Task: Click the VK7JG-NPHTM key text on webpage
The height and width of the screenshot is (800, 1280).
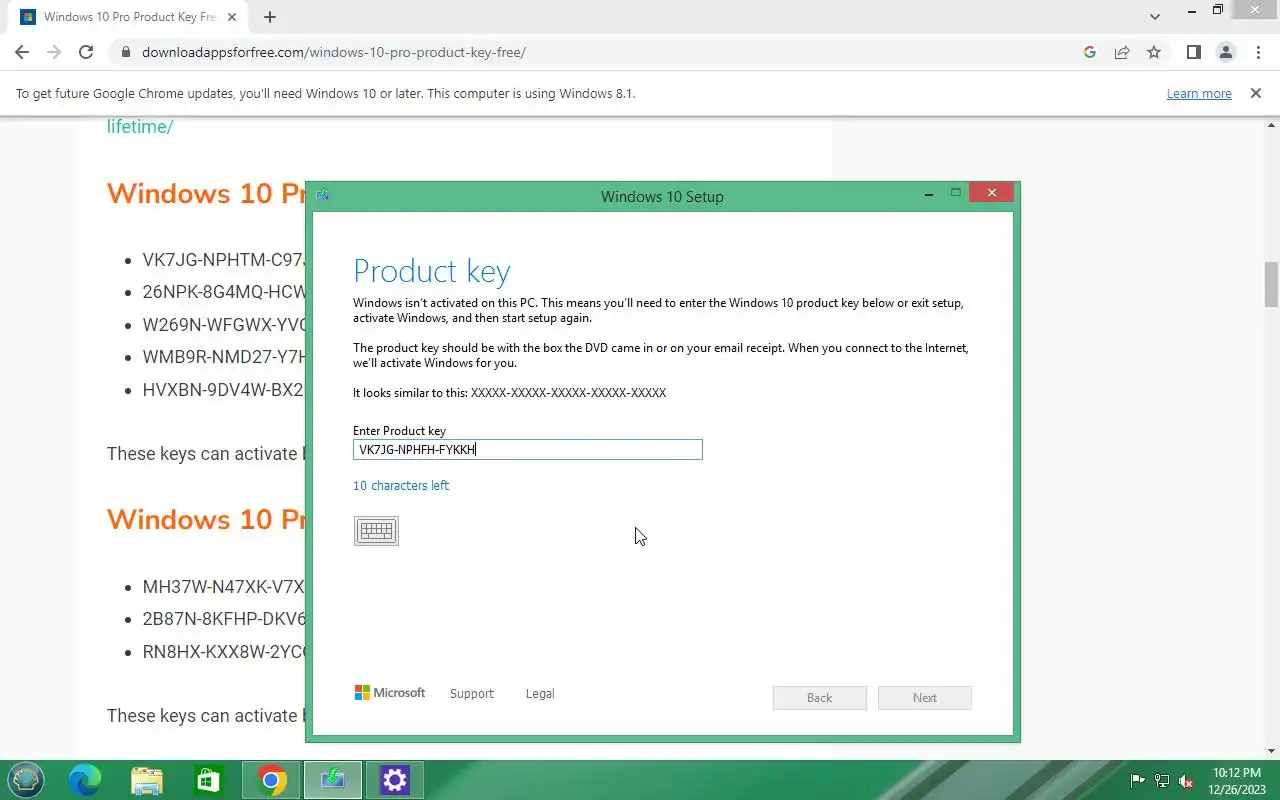Action: [x=224, y=260]
